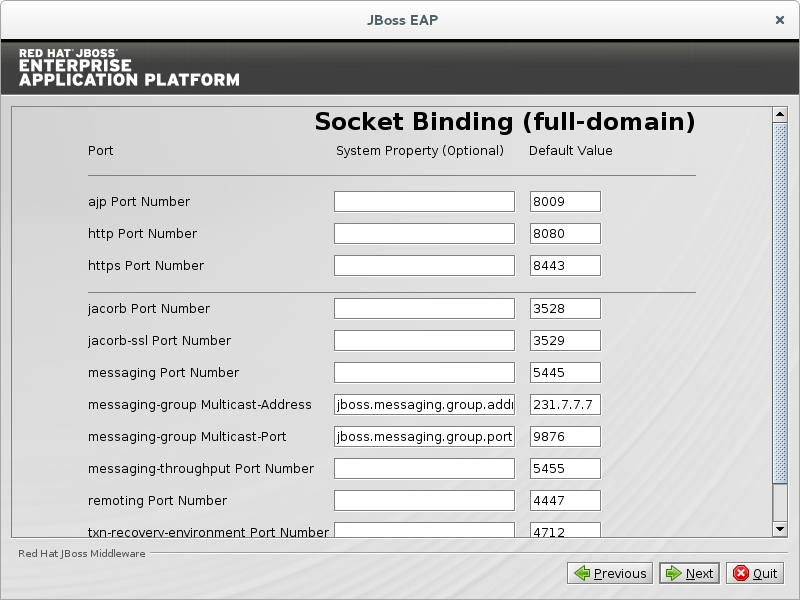Image resolution: width=800 pixels, height=600 pixels.
Task: Select the ajp default value 8009 field
Action: coord(565,202)
